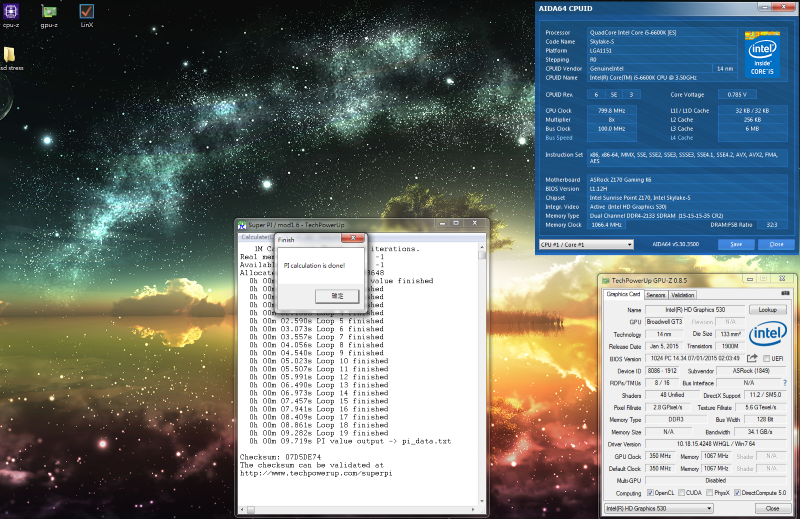Screen dimensions: 800x519
Task: Confirm the PI calculation done dialog
Action: 336,296
